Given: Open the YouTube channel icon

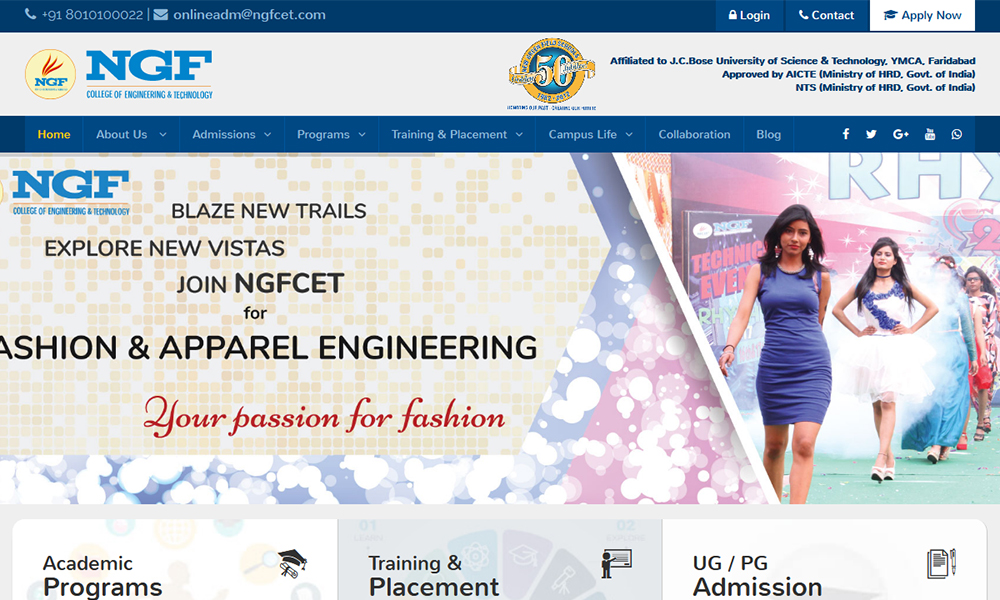Looking at the screenshot, I should pos(930,134).
